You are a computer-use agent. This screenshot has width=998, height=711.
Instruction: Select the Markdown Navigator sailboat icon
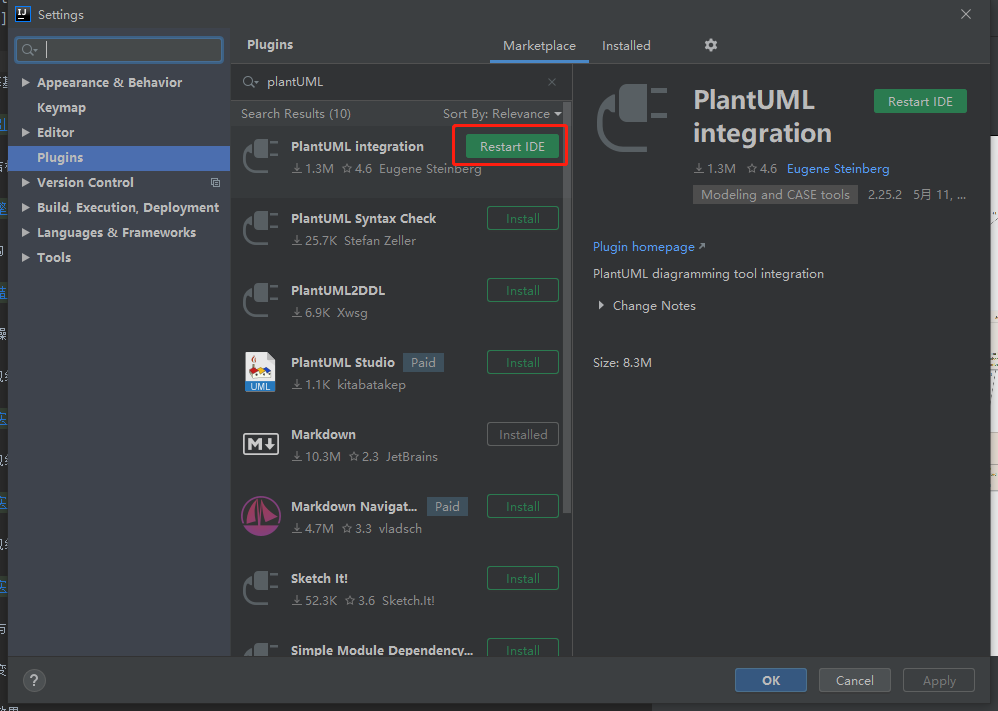pyautogui.click(x=261, y=516)
